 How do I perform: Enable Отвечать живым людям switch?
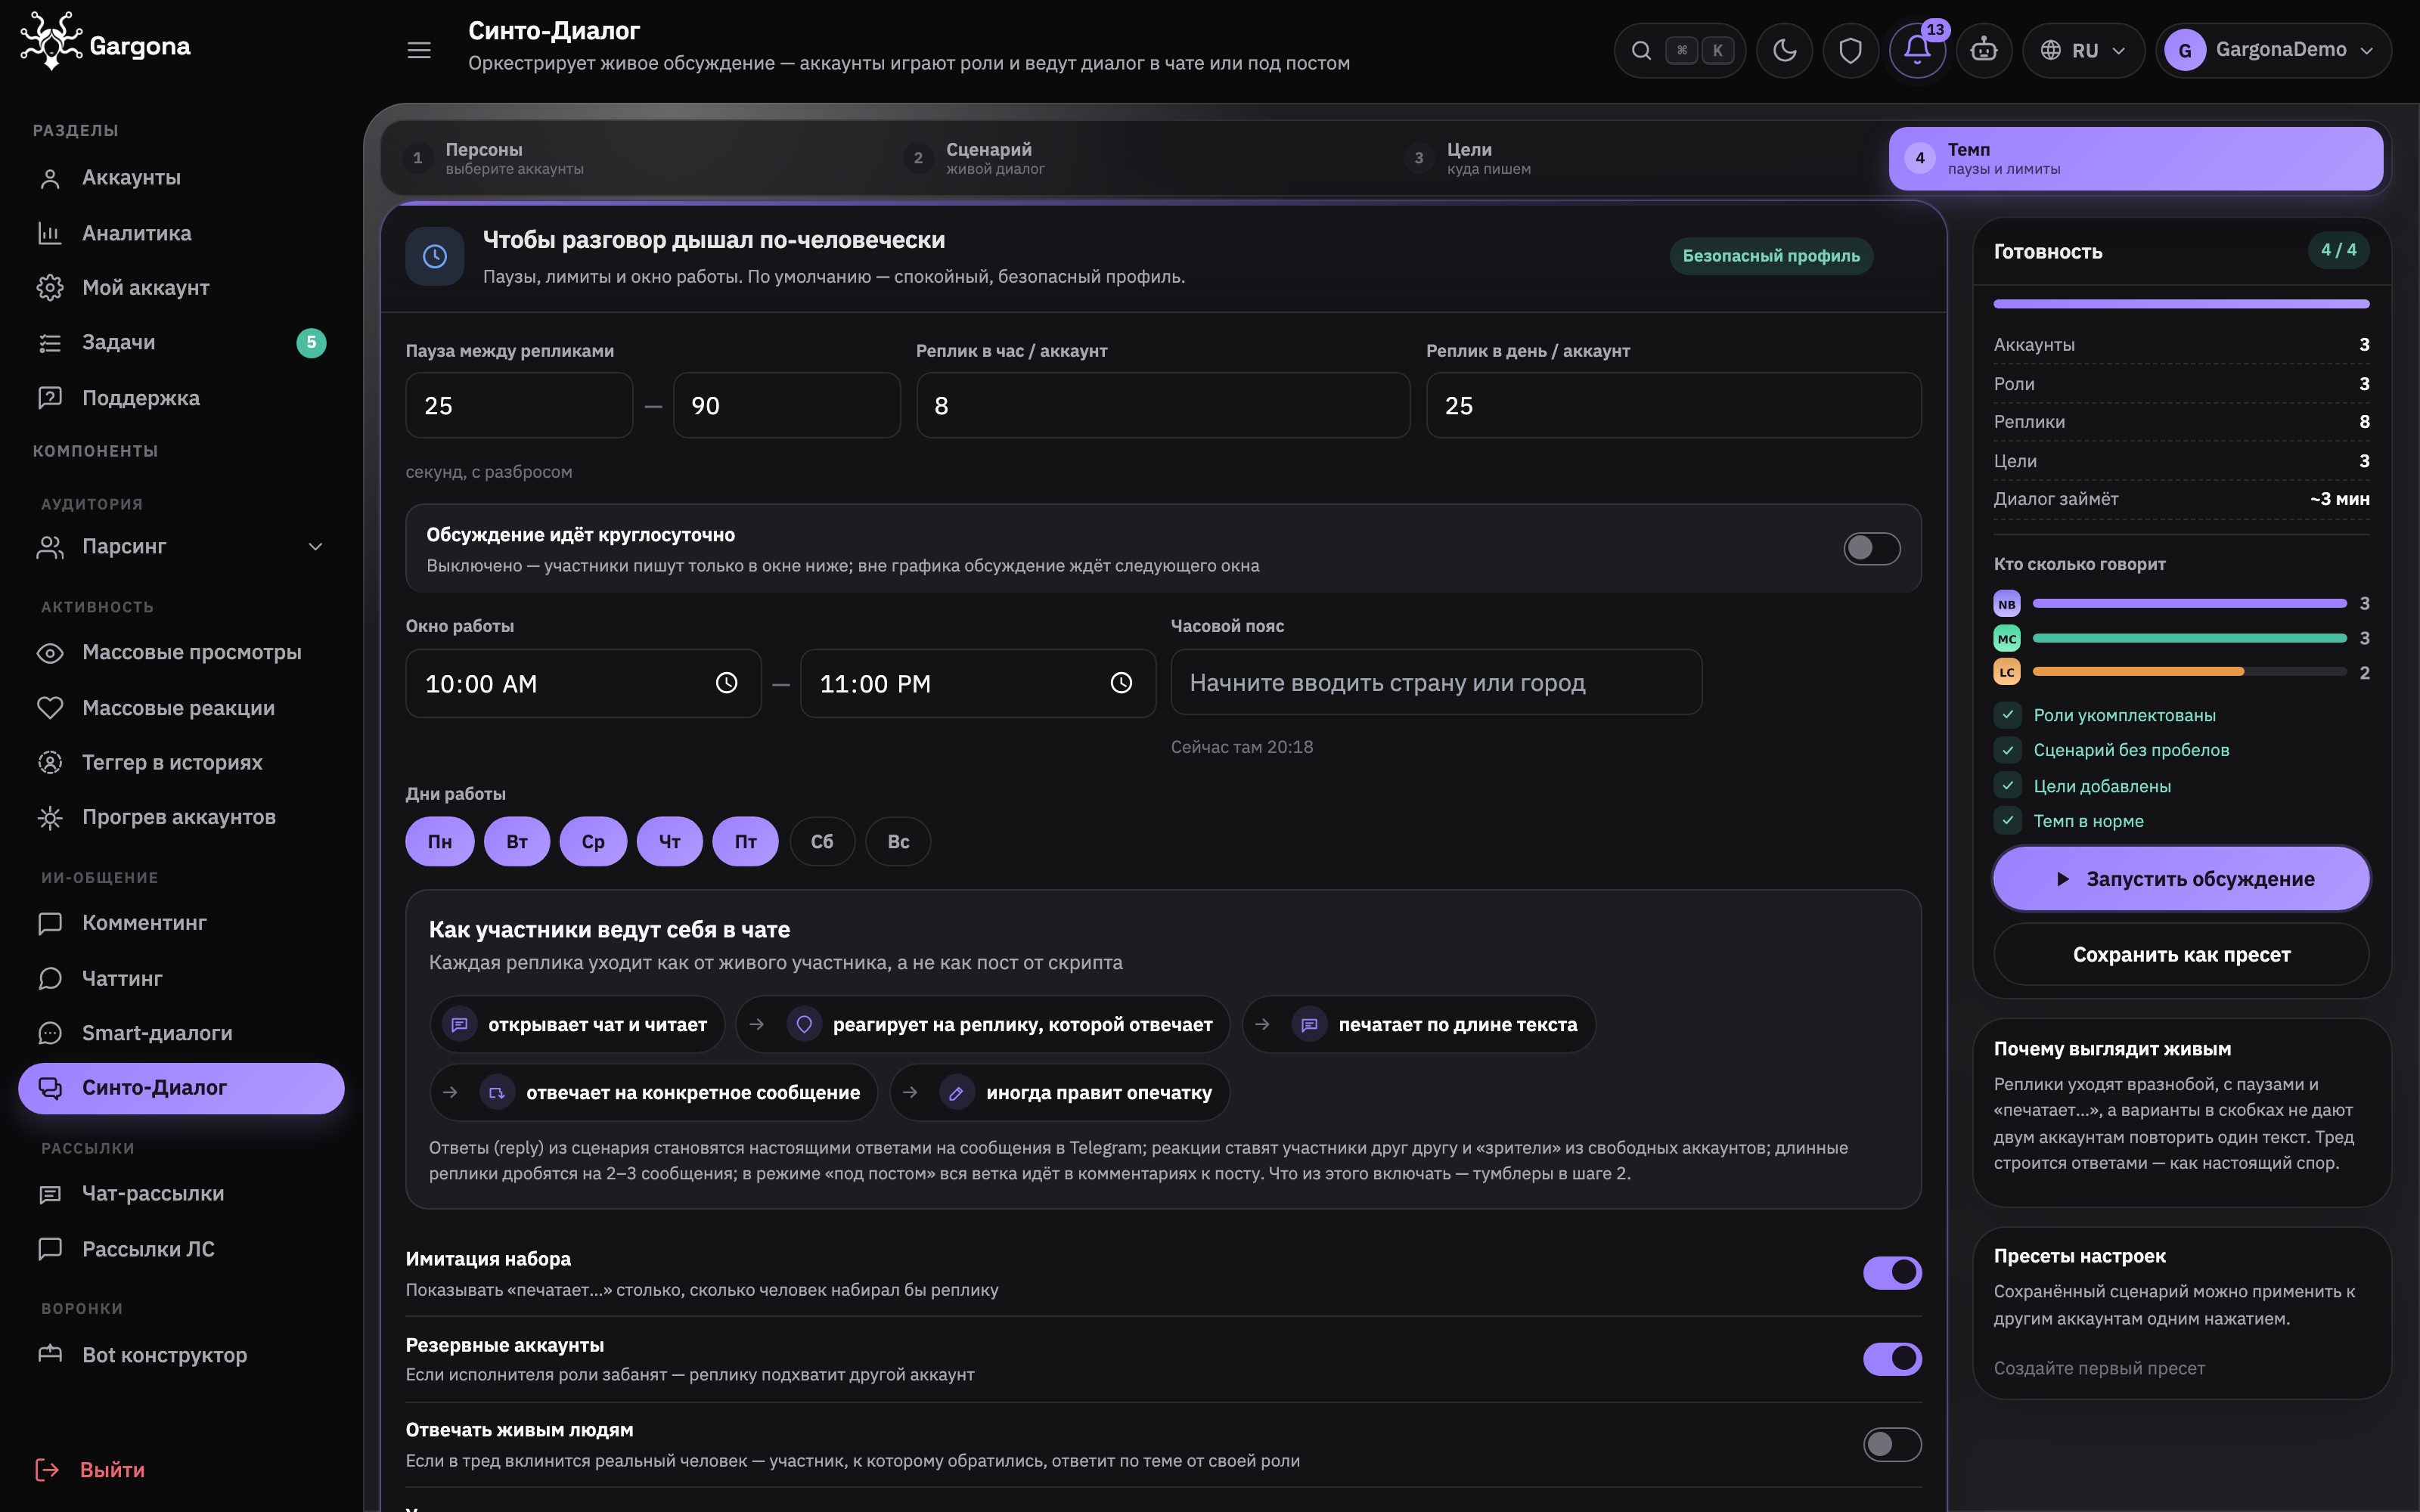coord(1892,1444)
